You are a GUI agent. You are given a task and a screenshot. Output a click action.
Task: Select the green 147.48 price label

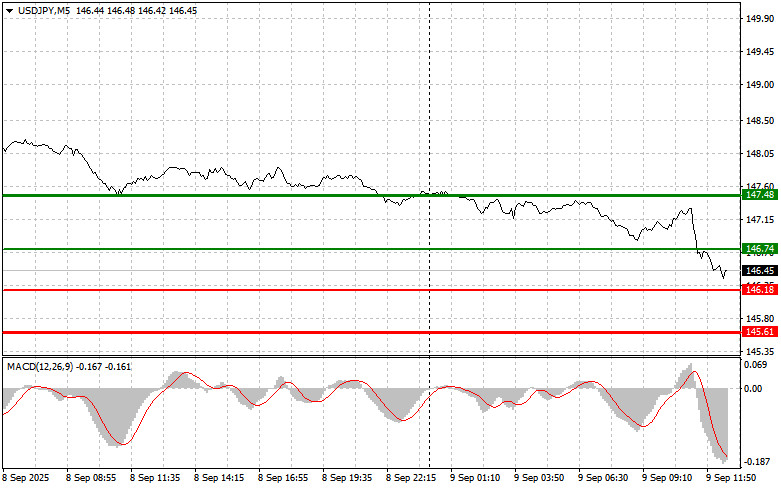[x=760, y=196]
